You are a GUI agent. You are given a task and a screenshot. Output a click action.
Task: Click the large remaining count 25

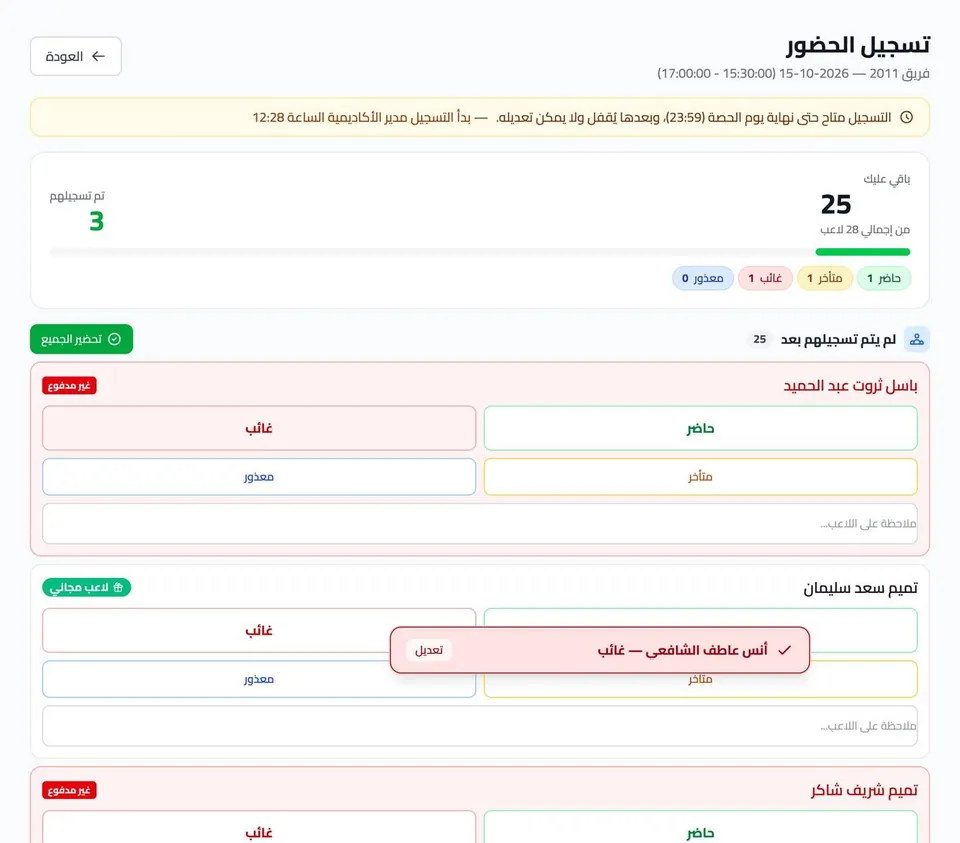point(836,204)
